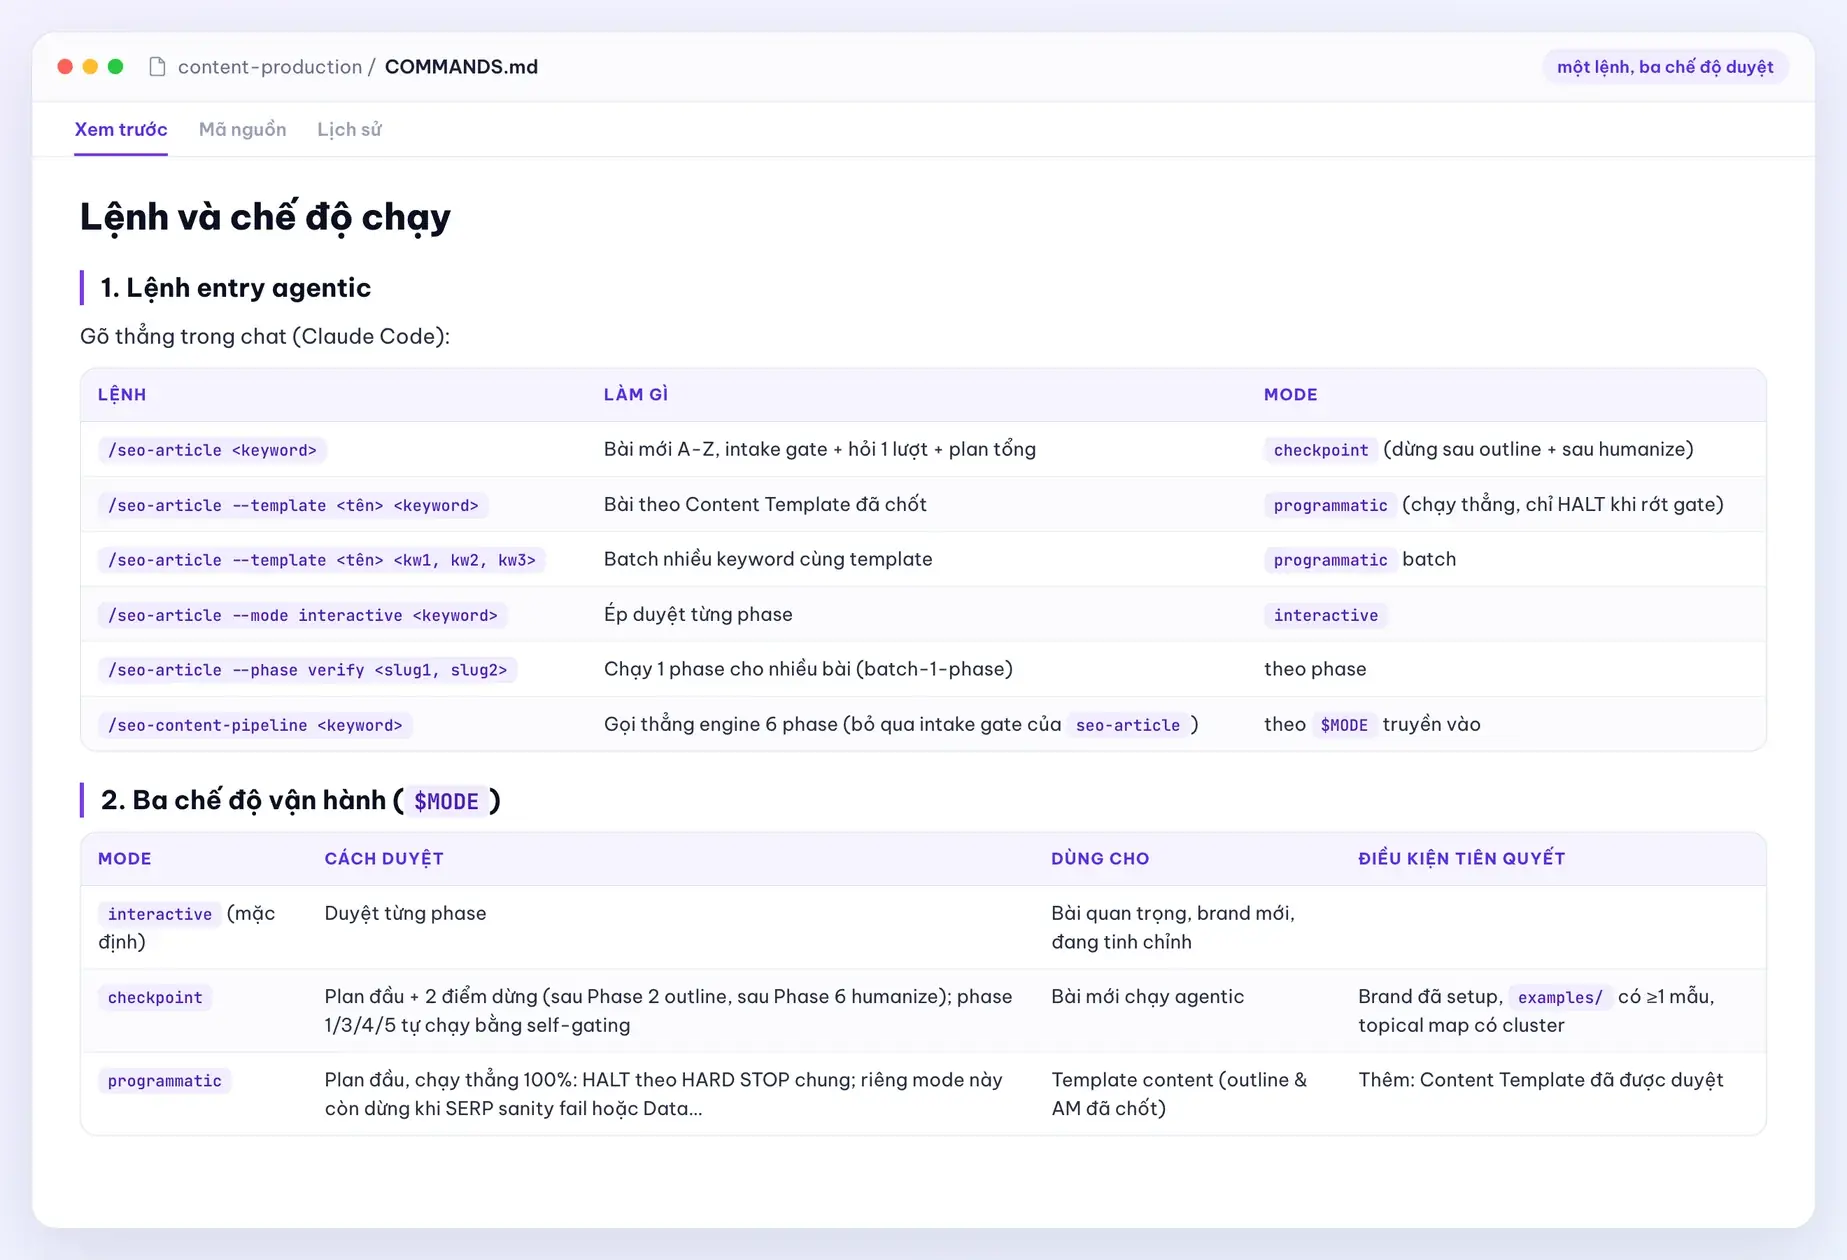This screenshot has height=1260, width=1847.
Task: Click the '1. Lệnh entry agentic' heading
Action: (x=236, y=288)
